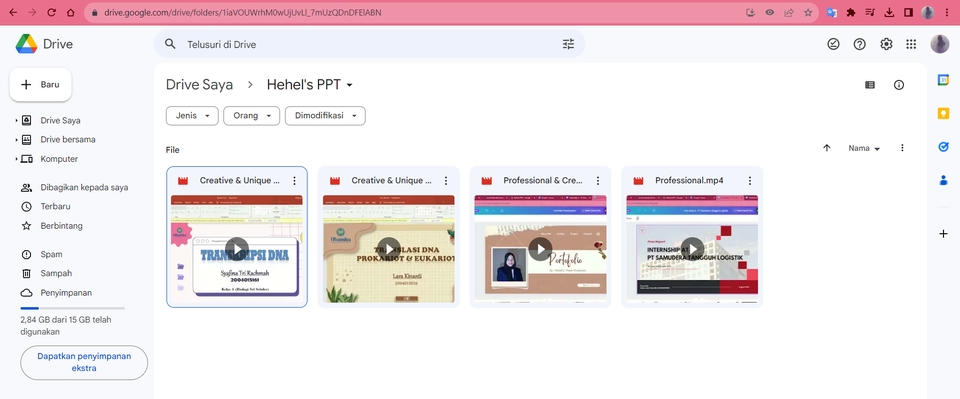This screenshot has width=960, height=399.
Task: Open the translate page icon
Action: 831,12
